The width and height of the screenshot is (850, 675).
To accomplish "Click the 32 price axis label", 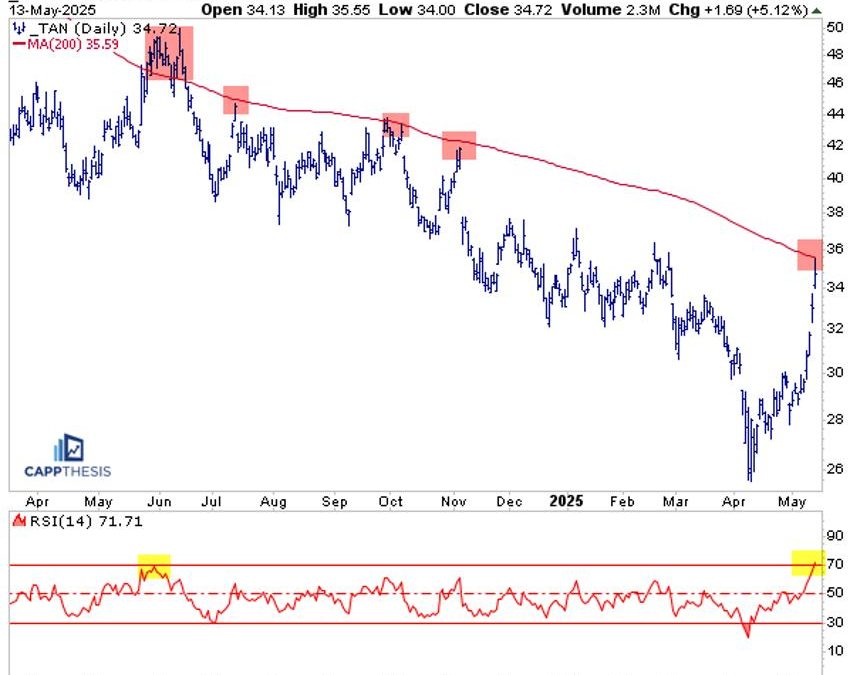I will pyautogui.click(x=835, y=327).
